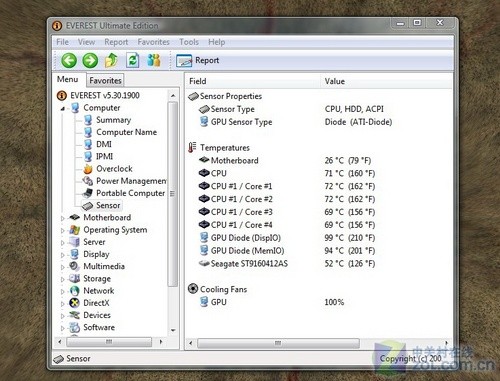Select the CPU #1 / Core #4 row
Viewport: 500px width, 381px height.
287,225
